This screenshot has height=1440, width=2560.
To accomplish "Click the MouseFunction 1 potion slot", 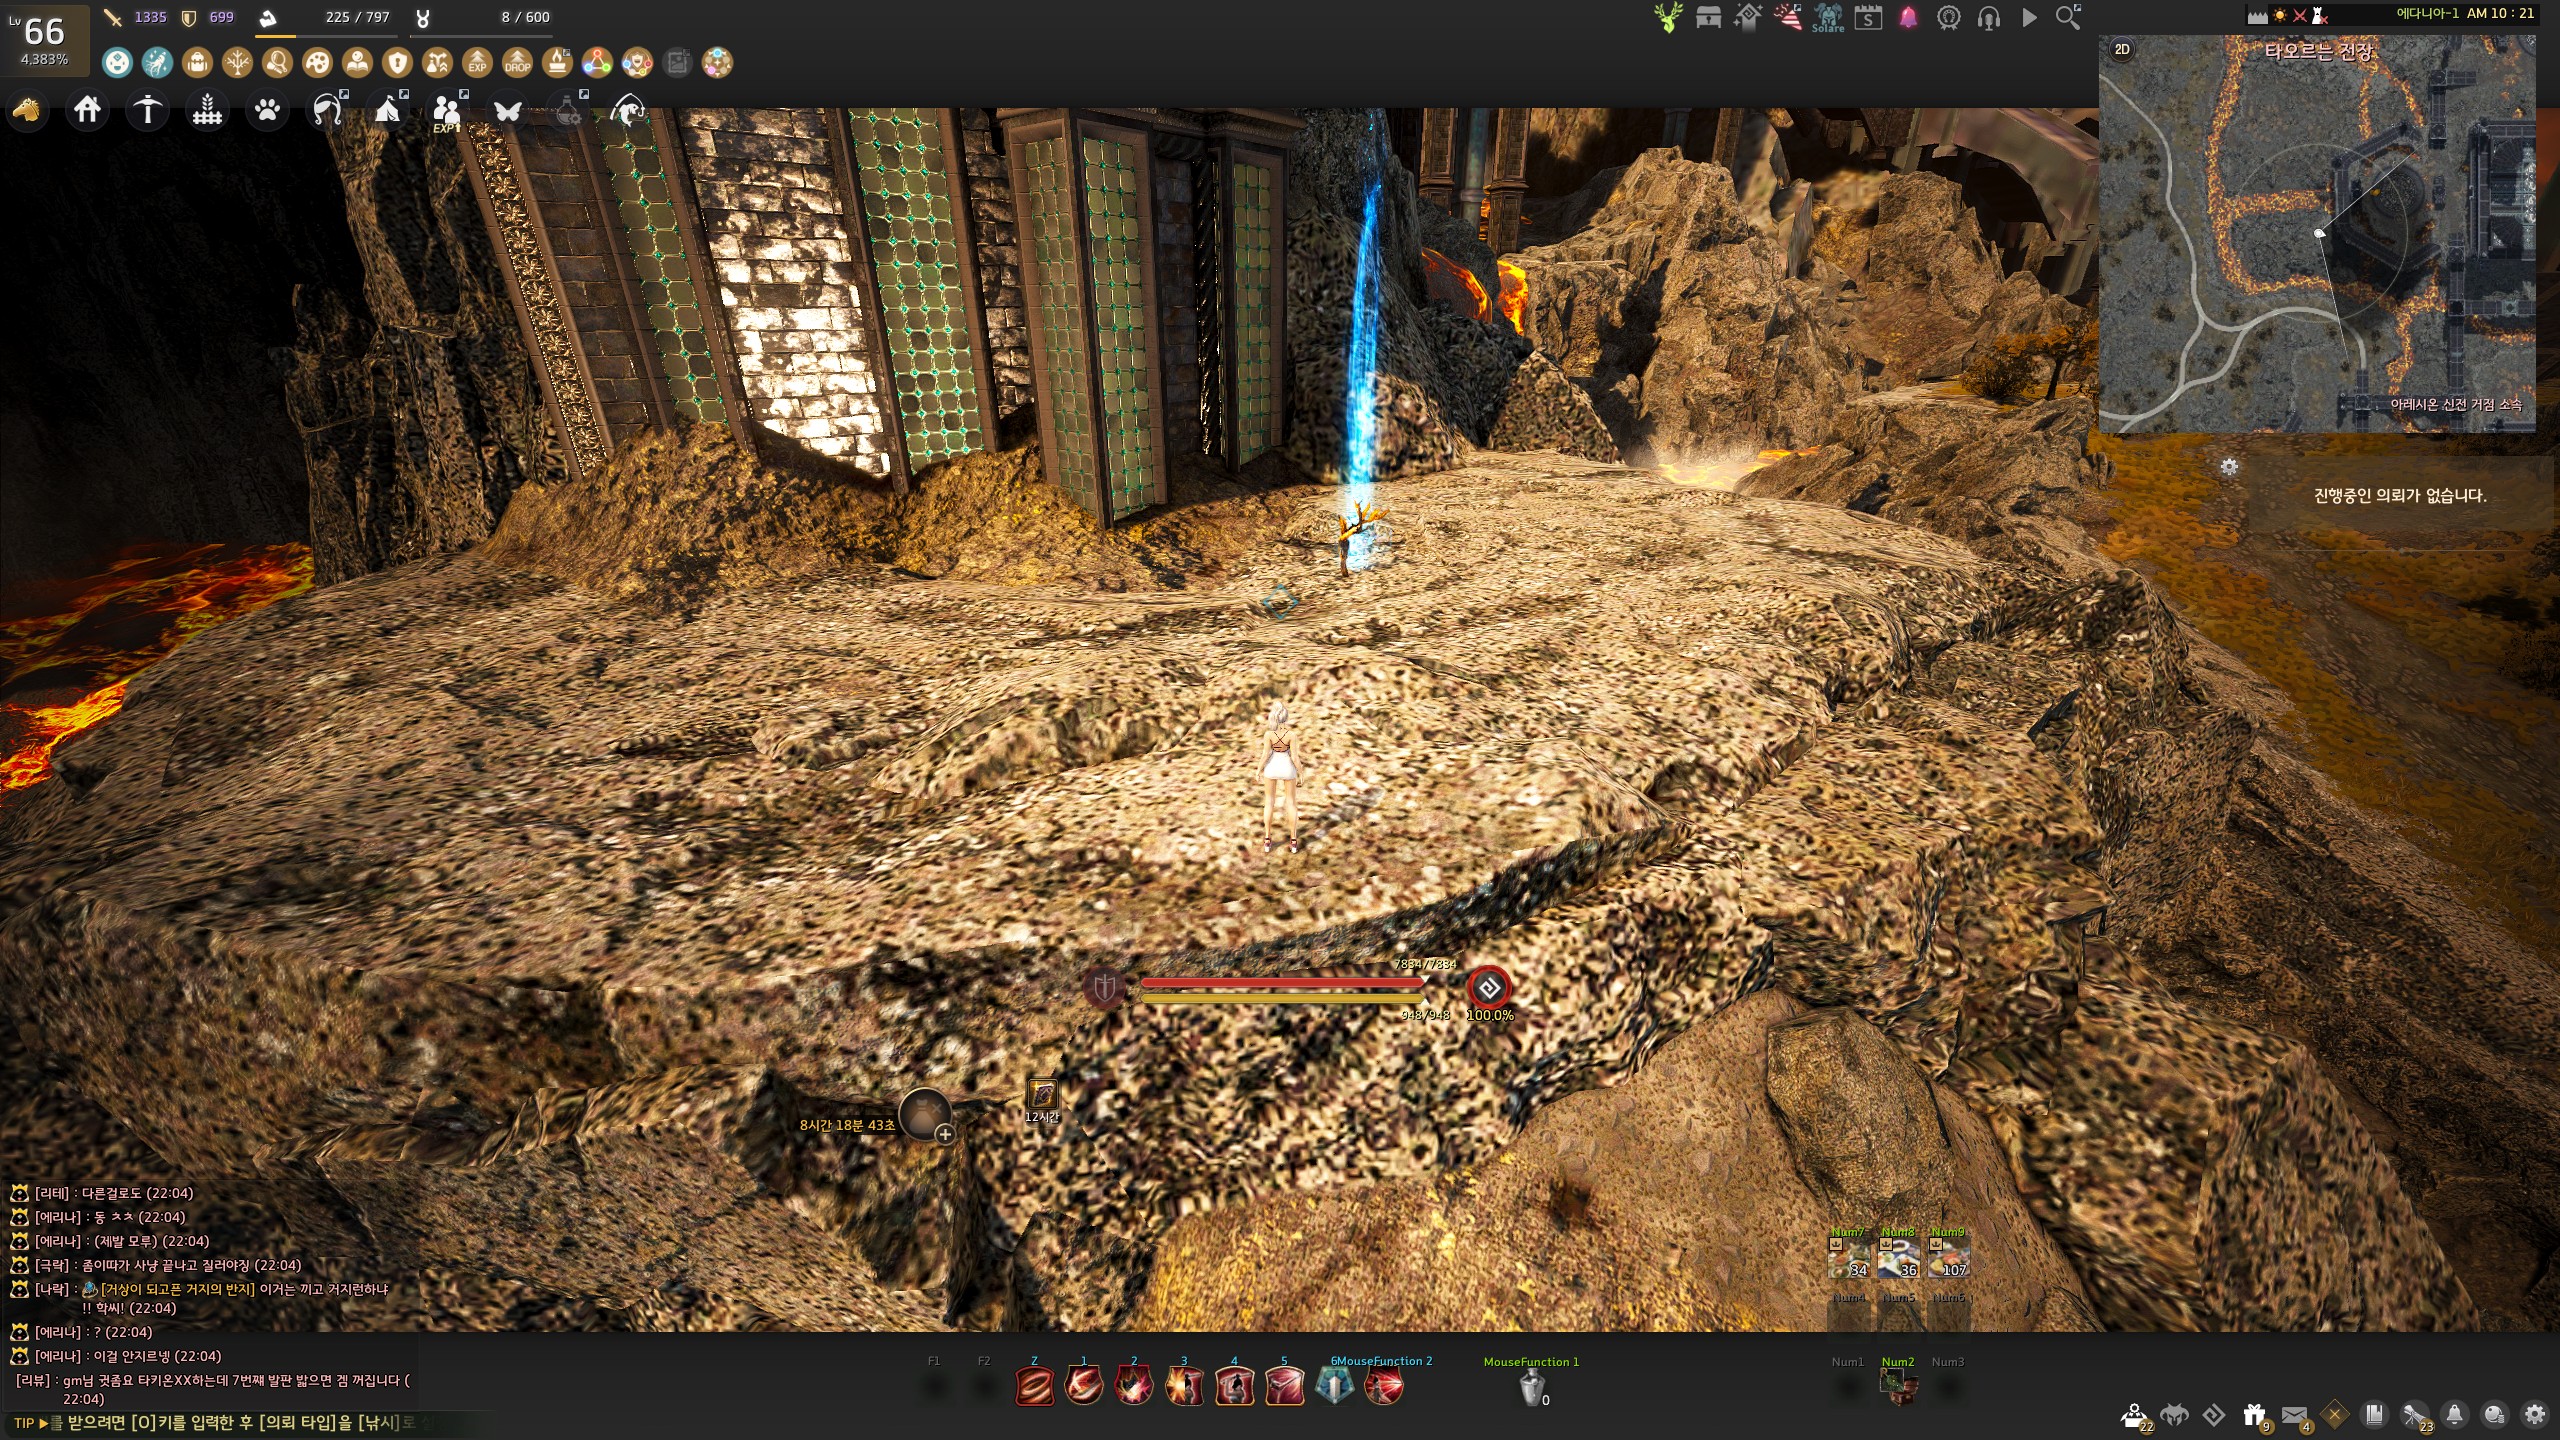I will click(x=1532, y=1388).
